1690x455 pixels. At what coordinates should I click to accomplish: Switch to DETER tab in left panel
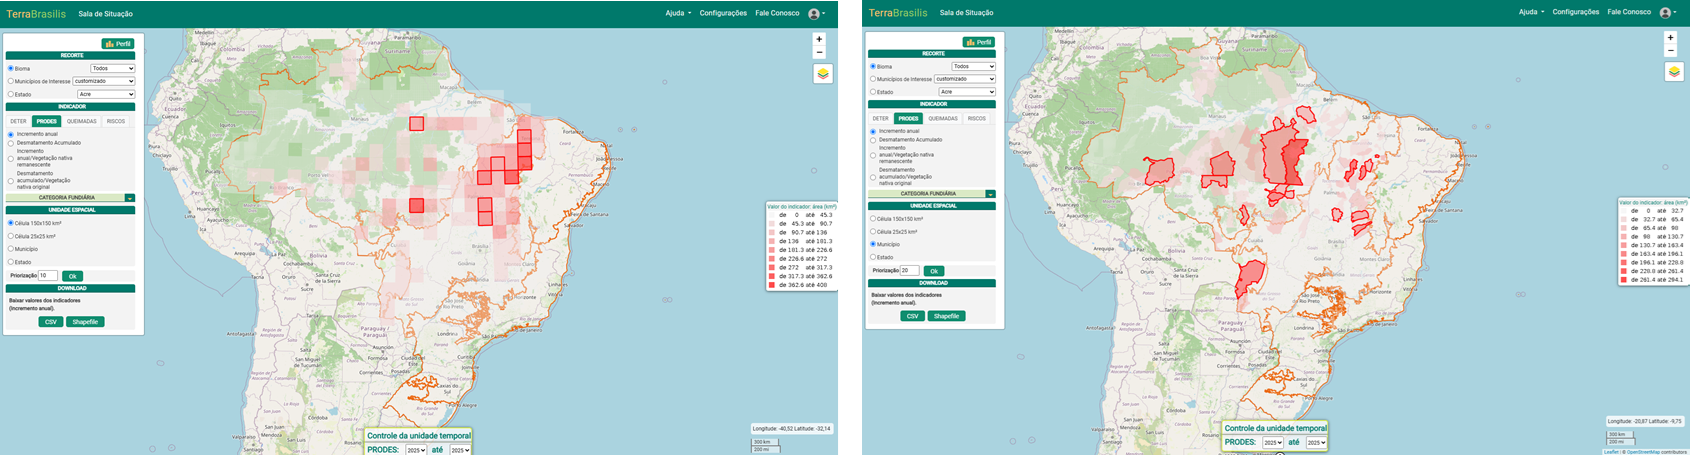pyautogui.click(x=18, y=121)
